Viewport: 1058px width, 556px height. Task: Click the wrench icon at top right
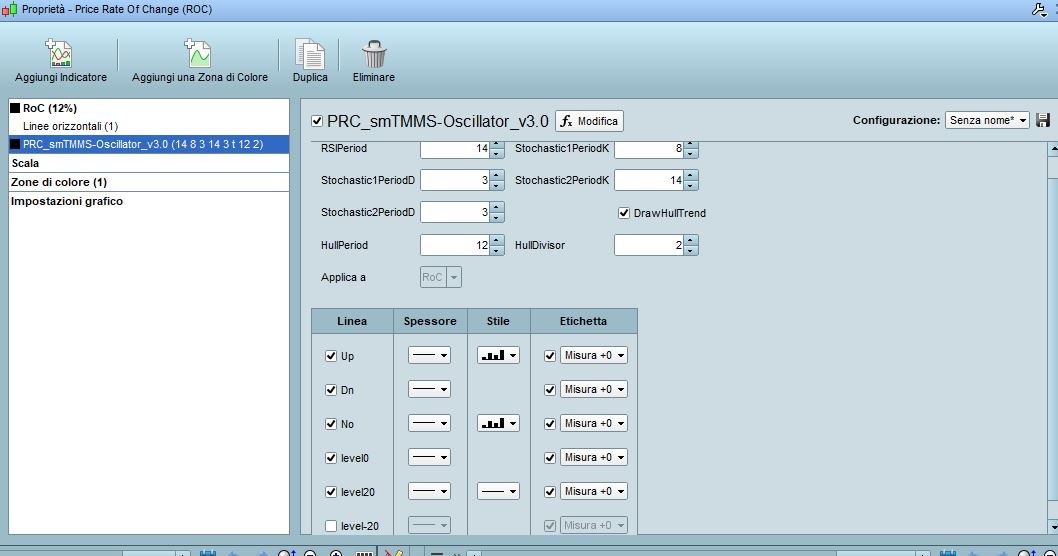[x=1037, y=9]
